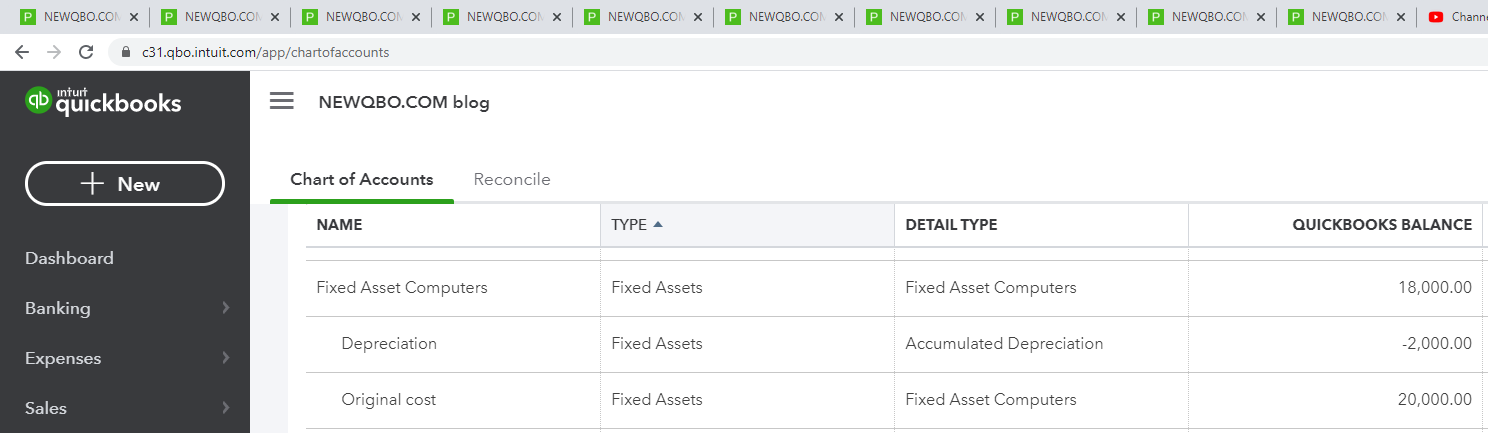
Task: Click the browser back arrow
Action: (x=22, y=52)
